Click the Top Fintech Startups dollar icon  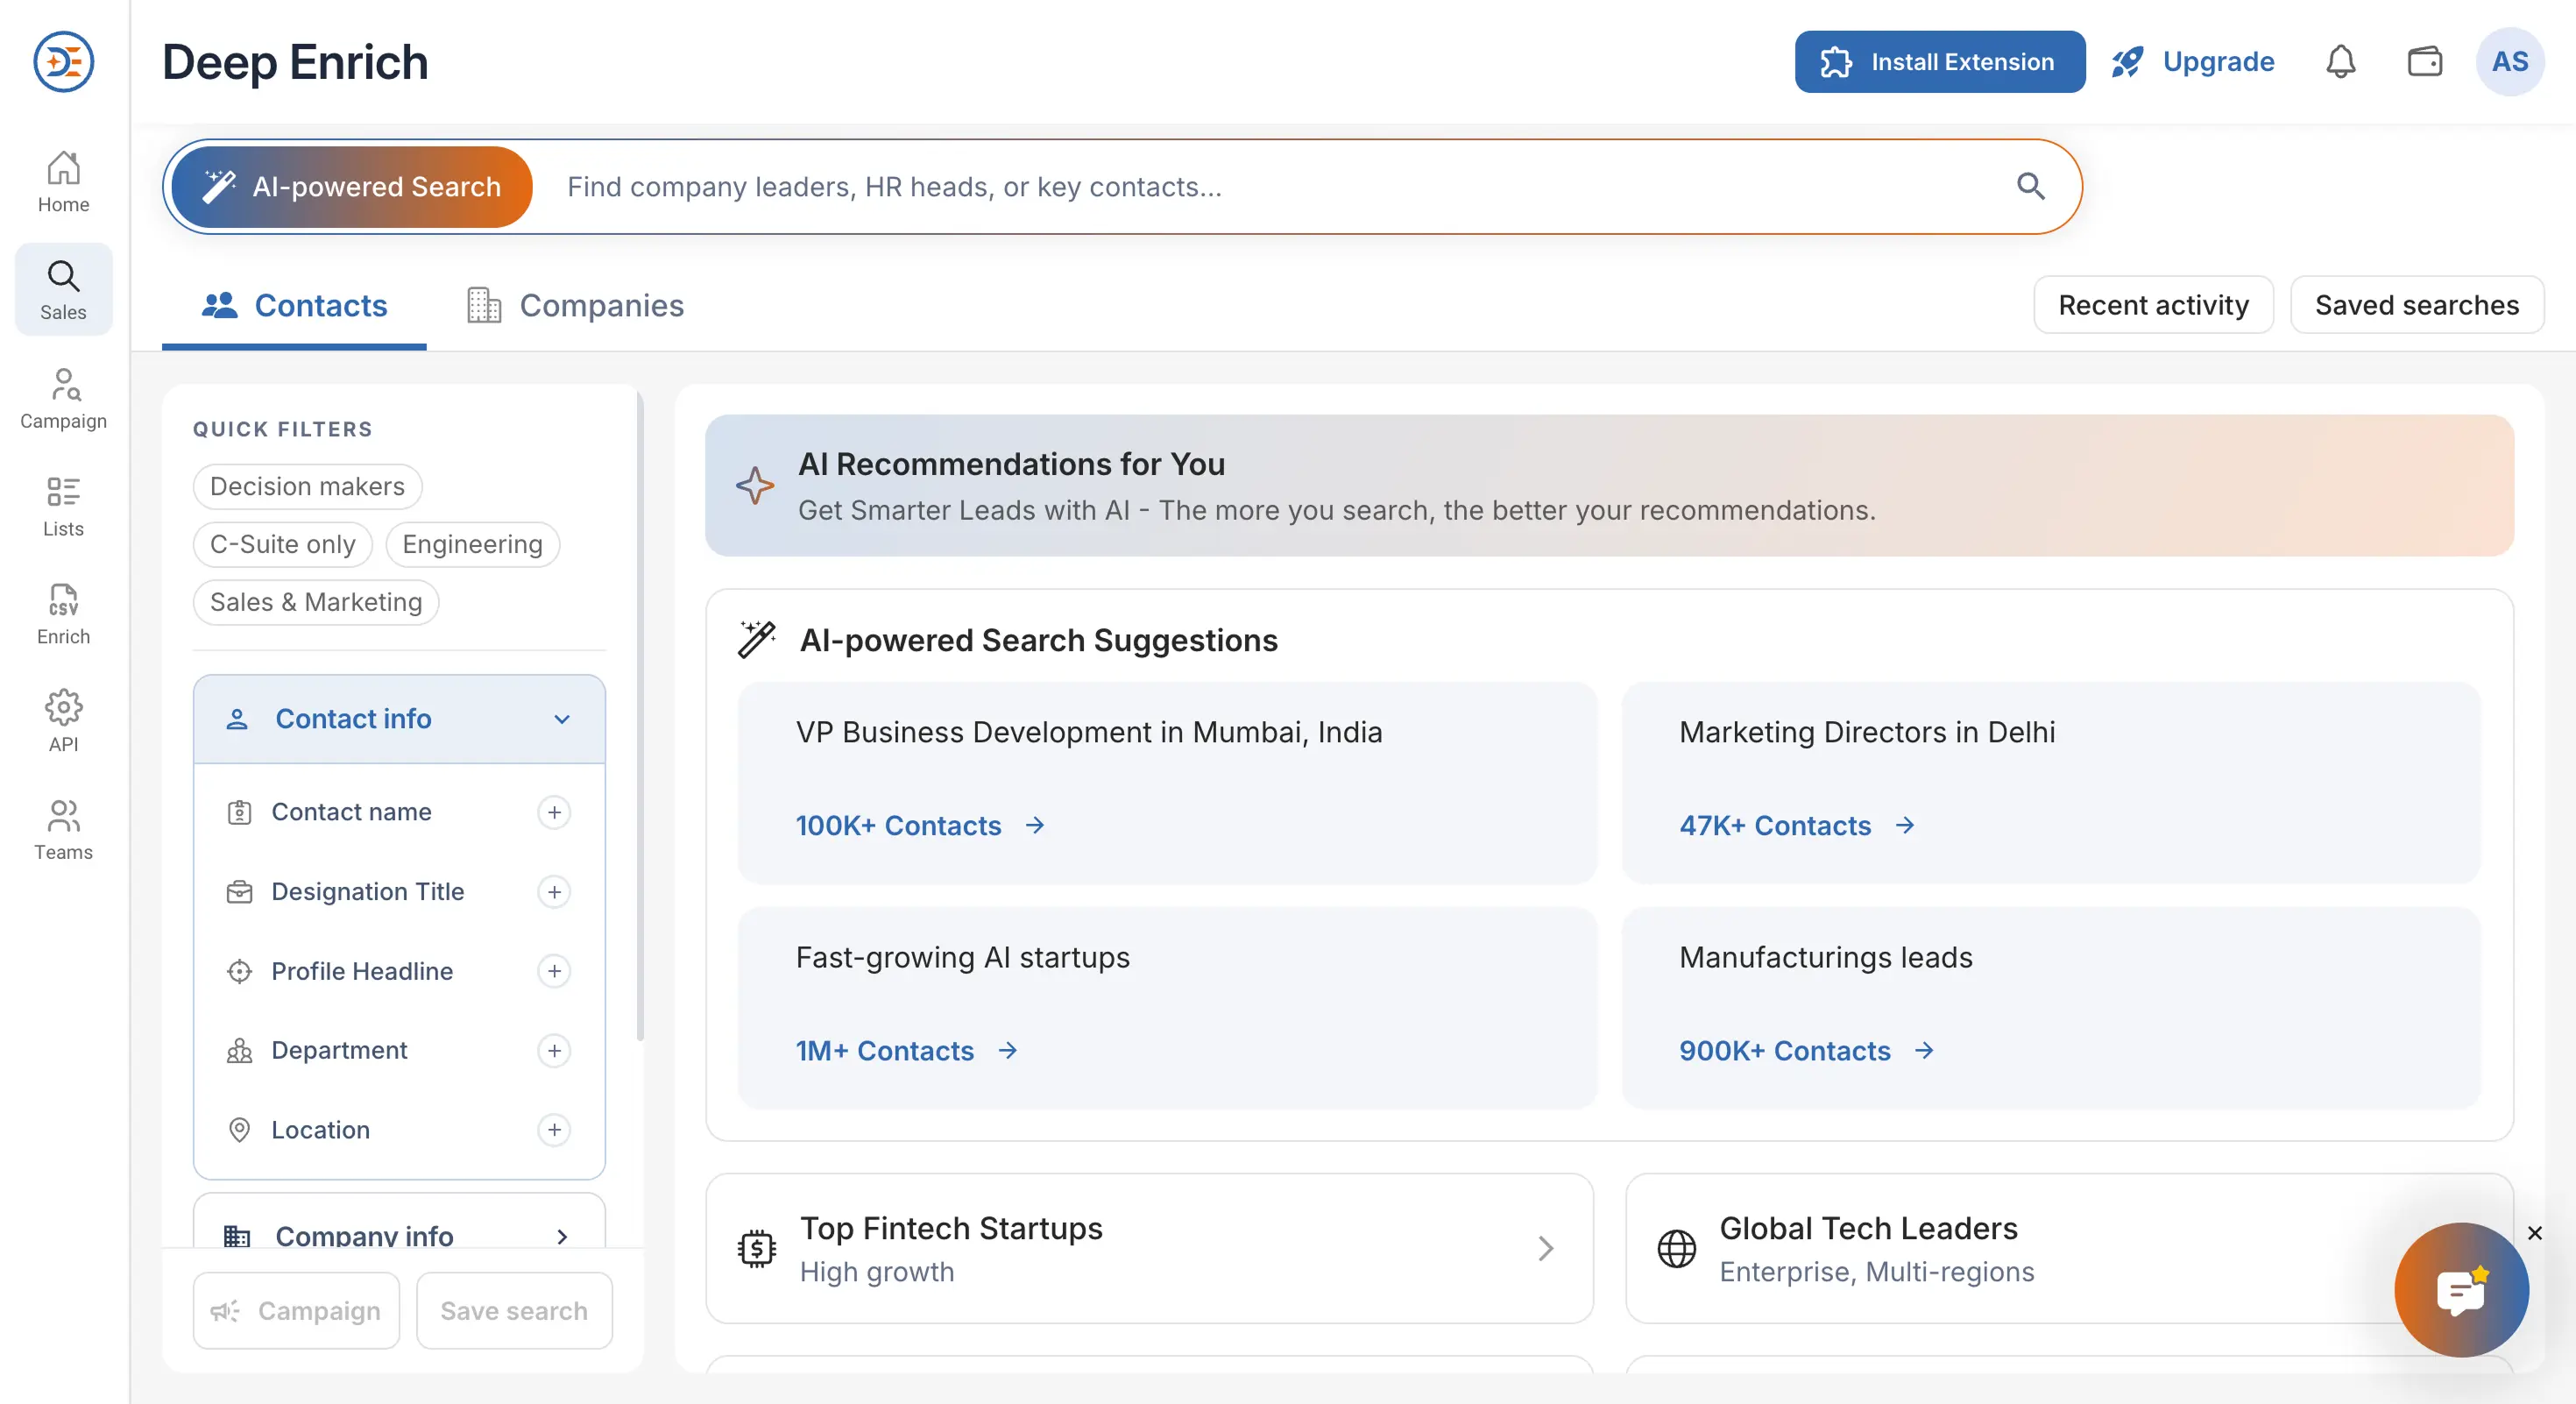[757, 1248]
